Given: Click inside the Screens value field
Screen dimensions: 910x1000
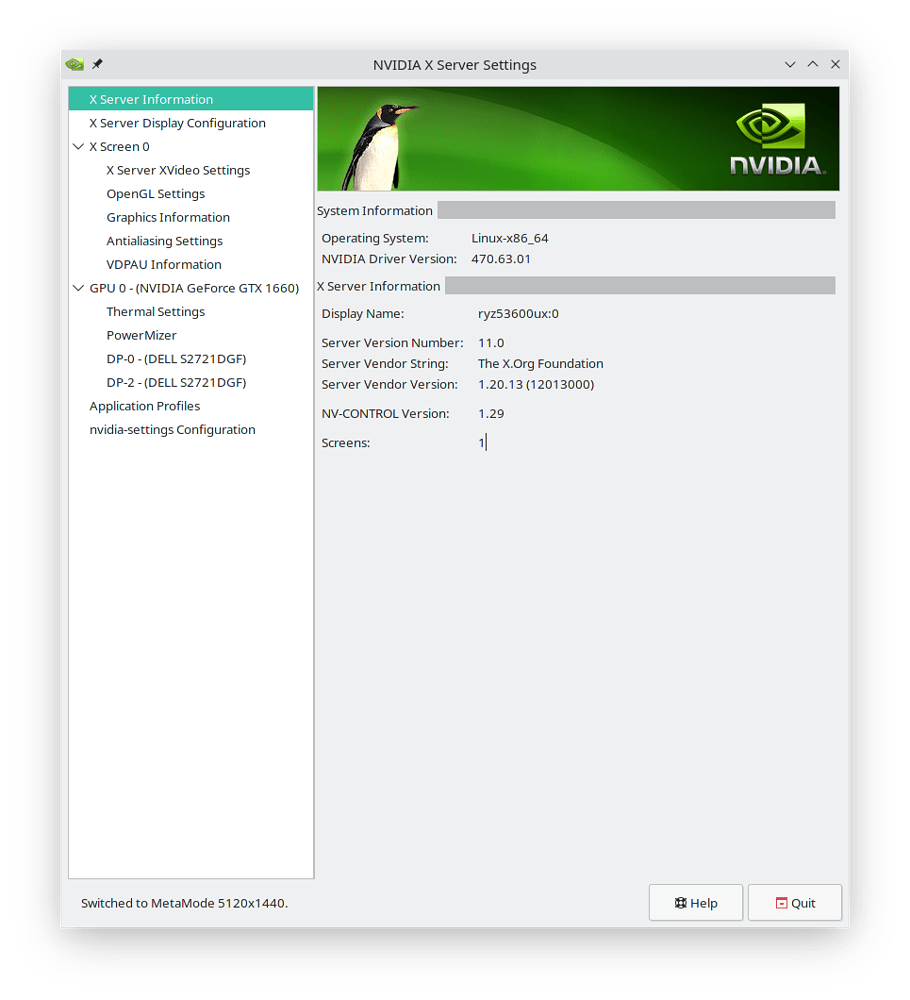Looking at the screenshot, I should 480,442.
